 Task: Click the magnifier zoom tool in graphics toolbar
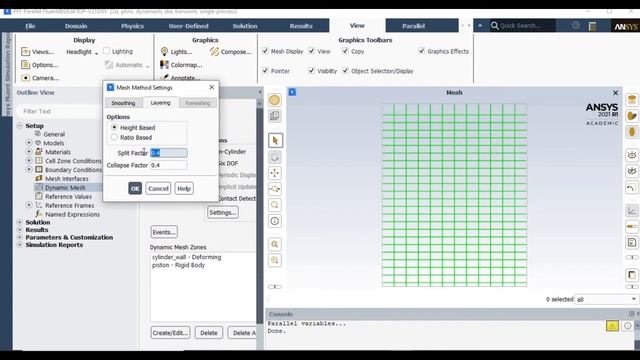click(275, 205)
